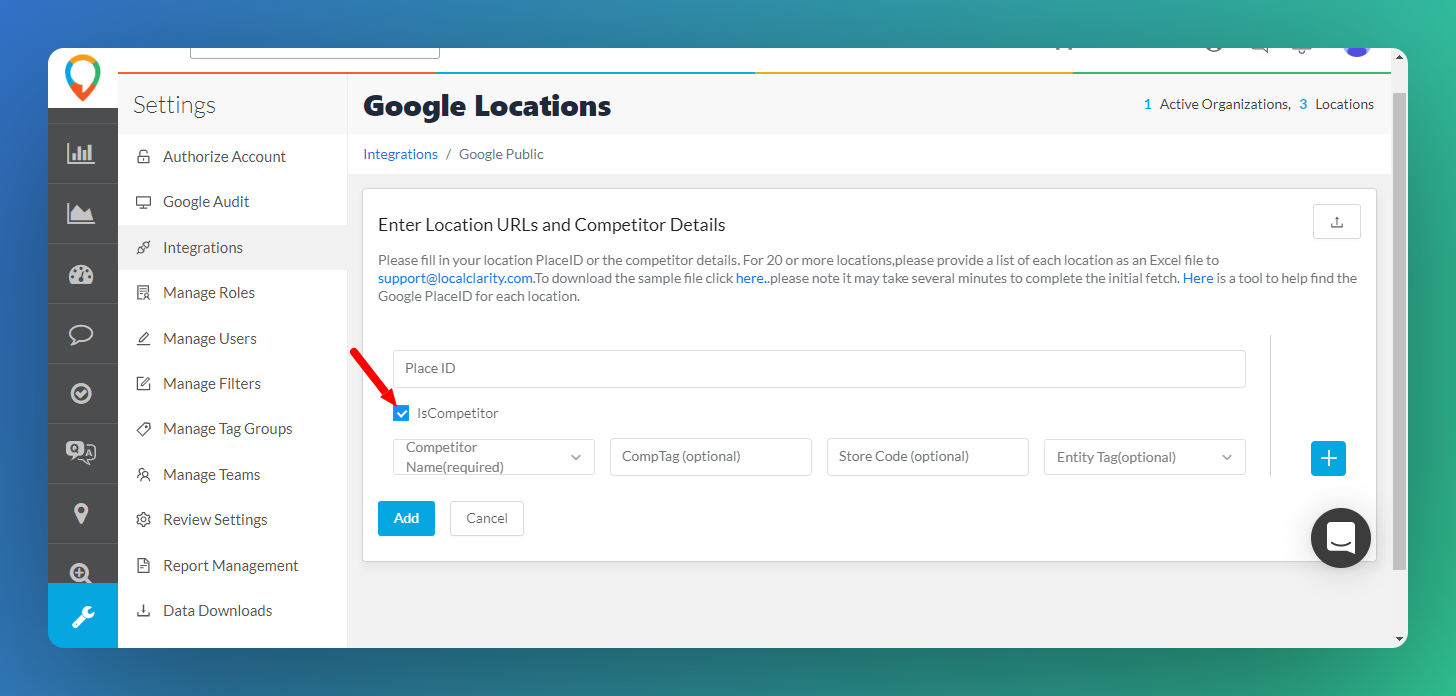Click the 'Google Public' breadcrumb text
1456x696 pixels.
[x=501, y=154]
